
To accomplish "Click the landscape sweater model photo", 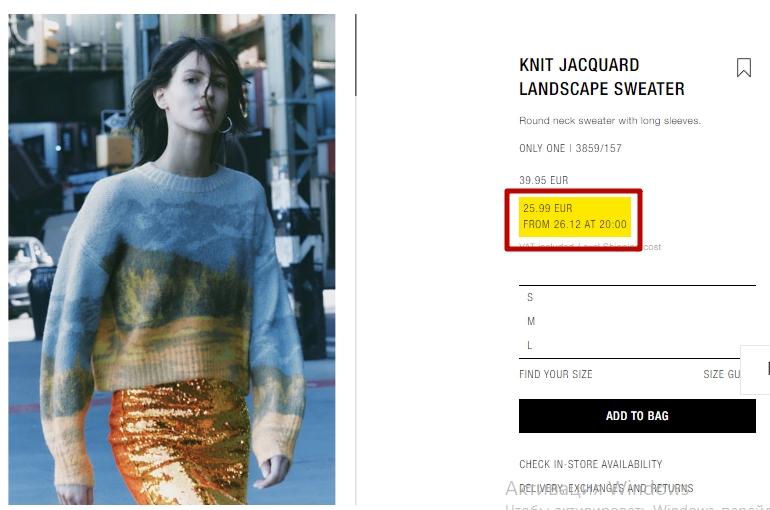I will click(x=172, y=259).
